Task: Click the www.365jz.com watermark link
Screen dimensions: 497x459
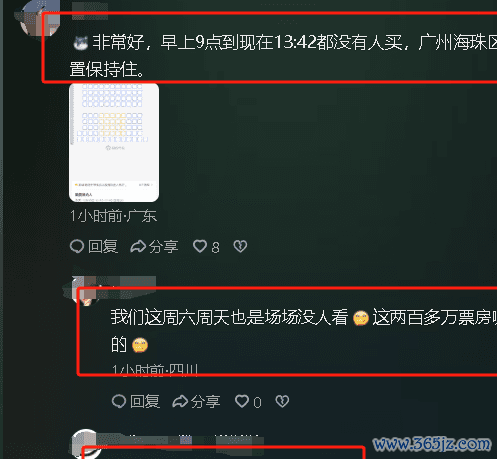Action: (432, 445)
